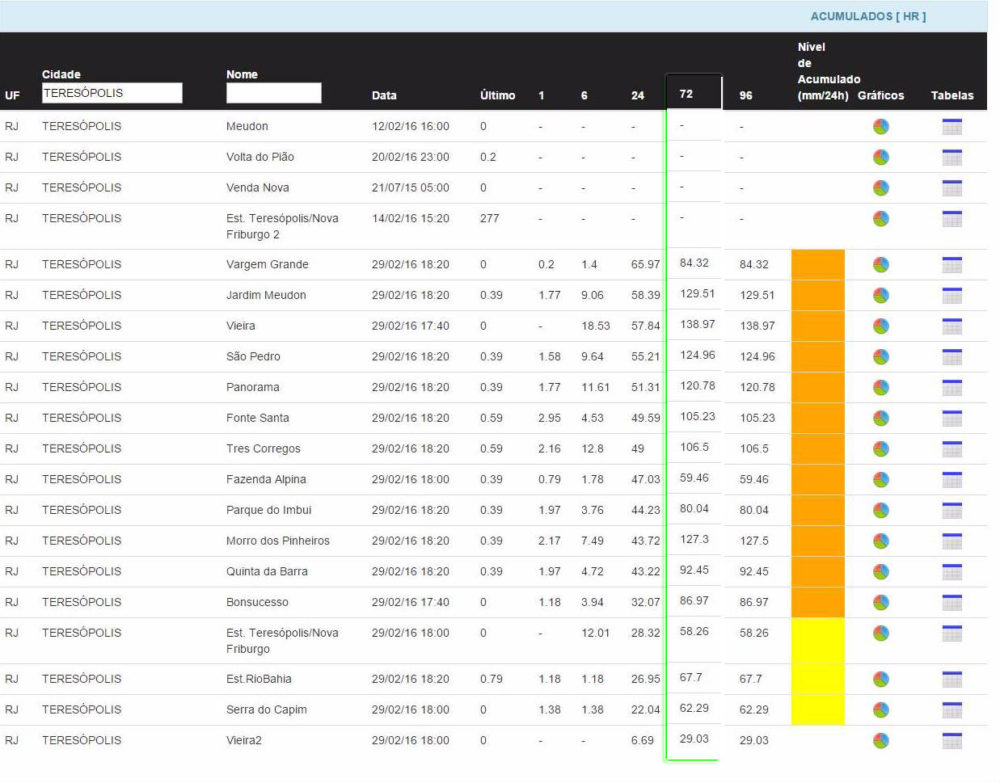Click the yellow level cell for Est.RioBahia
This screenshot has height=783, width=1000.
coord(817,679)
